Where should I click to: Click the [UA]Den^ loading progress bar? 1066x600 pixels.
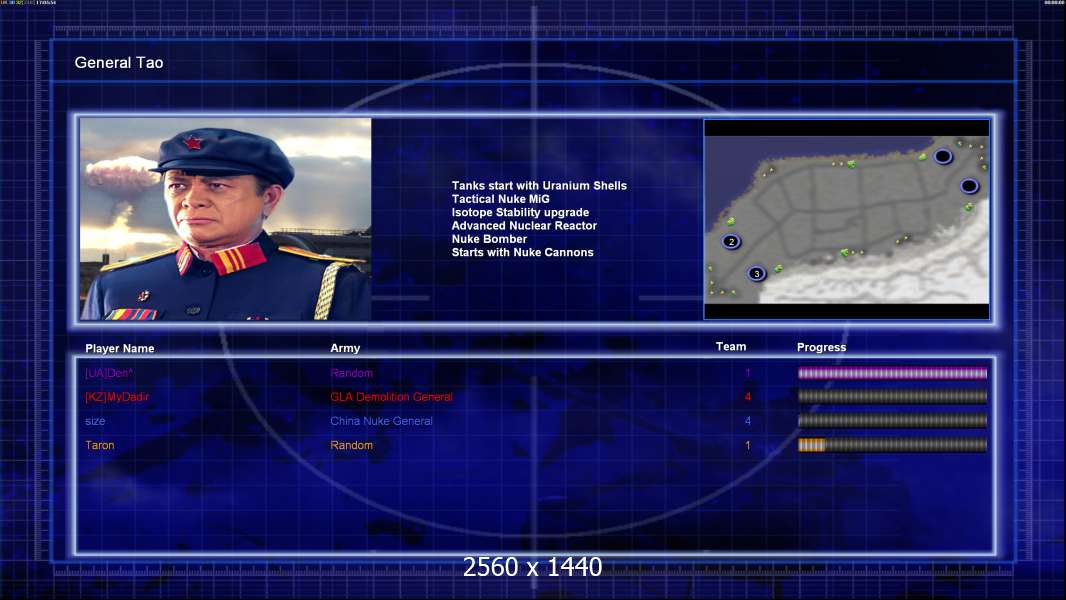coord(893,373)
